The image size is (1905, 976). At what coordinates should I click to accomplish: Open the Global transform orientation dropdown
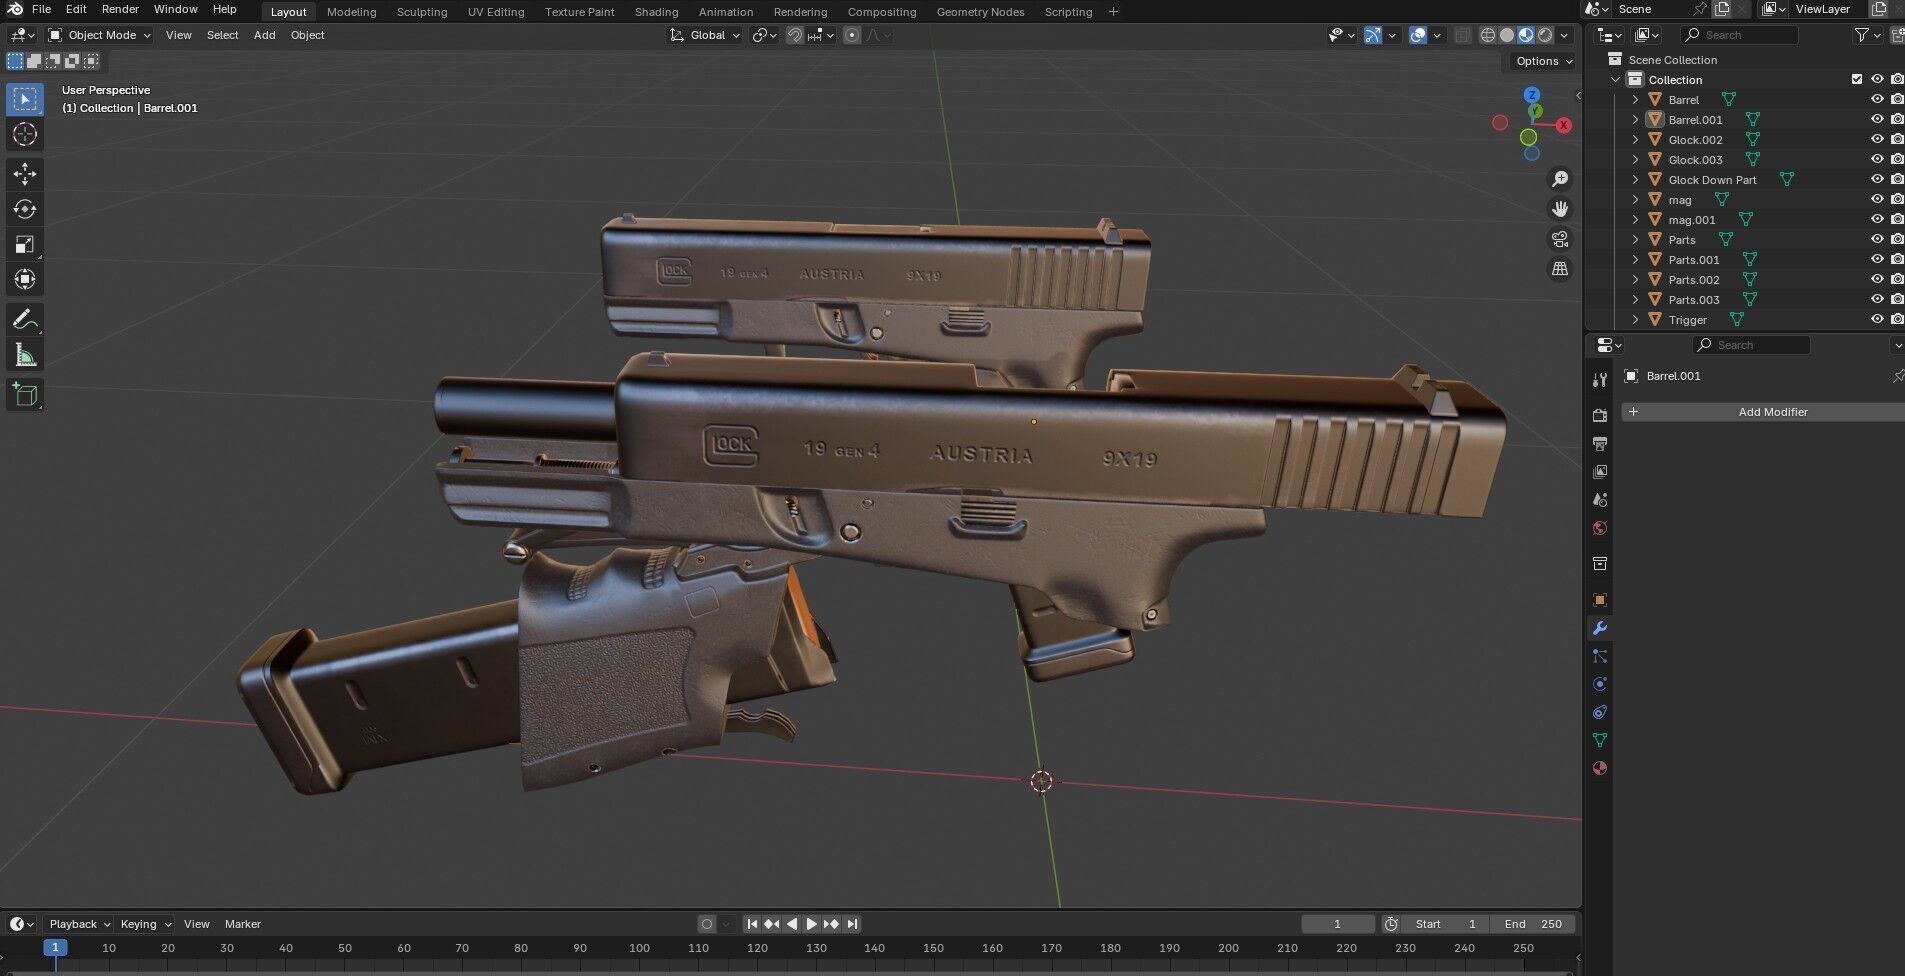(x=705, y=35)
